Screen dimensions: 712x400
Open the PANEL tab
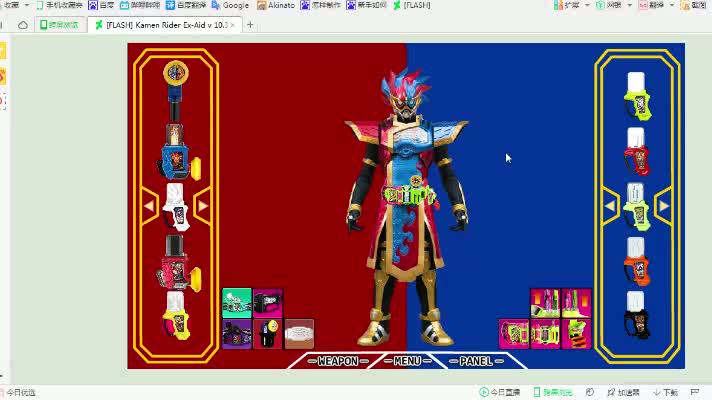(476, 361)
